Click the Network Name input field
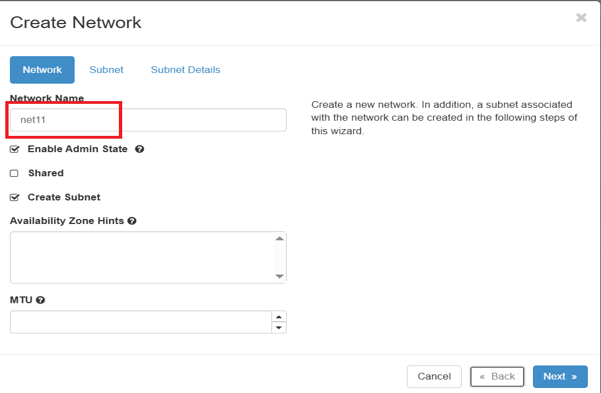 click(x=148, y=120)
